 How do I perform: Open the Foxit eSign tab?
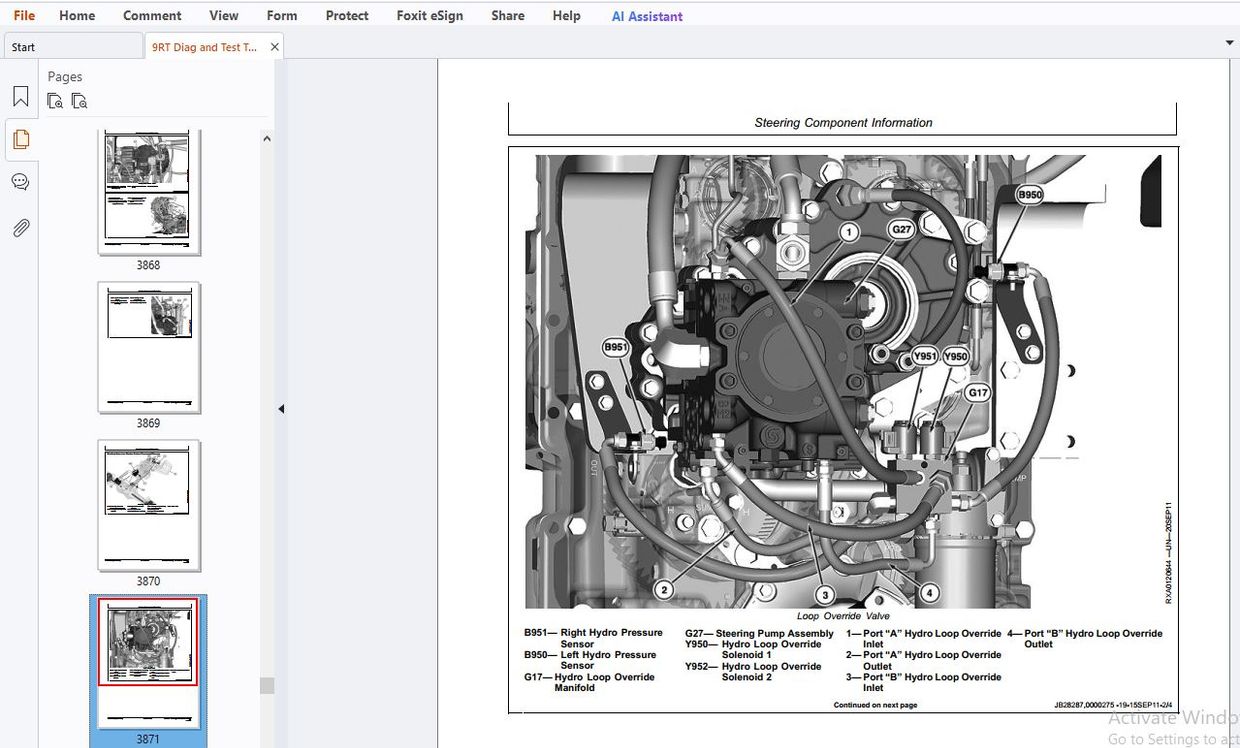[x=429, y=16]
